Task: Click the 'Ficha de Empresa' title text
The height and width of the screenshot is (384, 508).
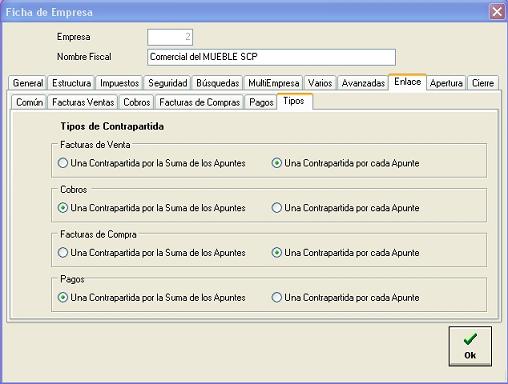Action: [x=49, y=12]
